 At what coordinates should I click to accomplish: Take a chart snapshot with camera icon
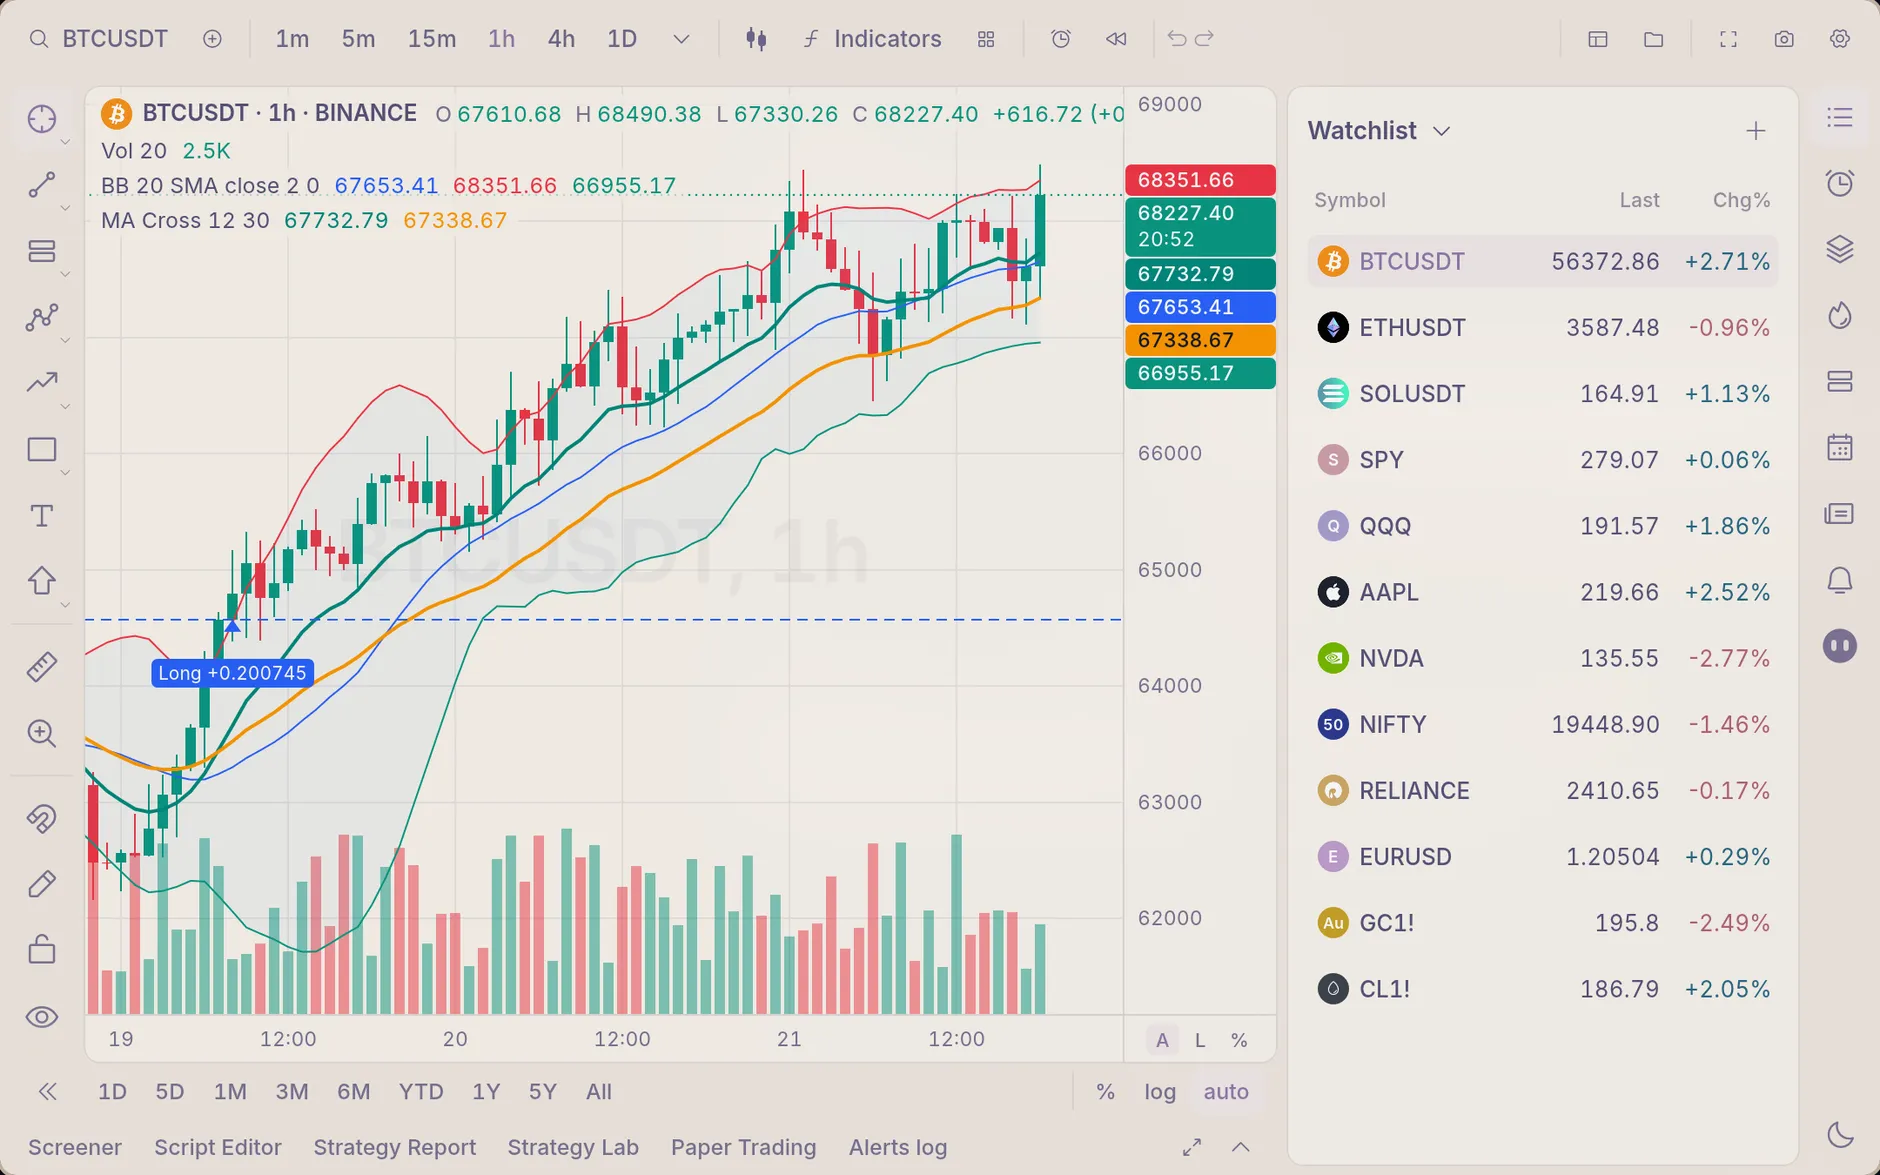click(x=1784, y=39)
